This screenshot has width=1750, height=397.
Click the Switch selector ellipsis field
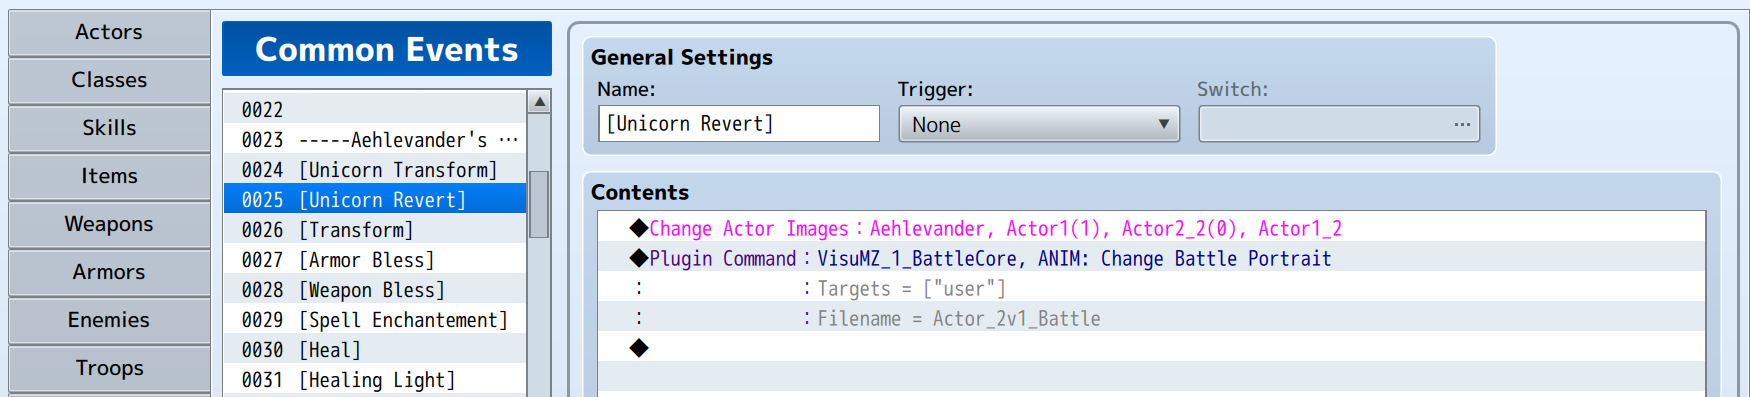point(1339,124)
